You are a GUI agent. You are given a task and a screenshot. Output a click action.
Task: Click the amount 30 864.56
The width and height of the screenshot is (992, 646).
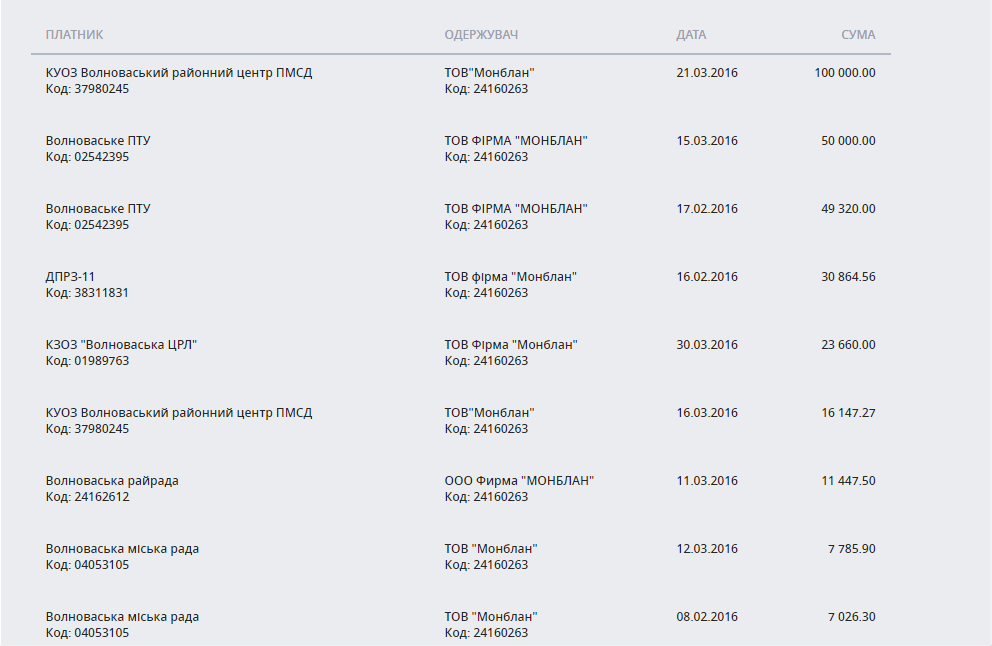pos(848,277)
